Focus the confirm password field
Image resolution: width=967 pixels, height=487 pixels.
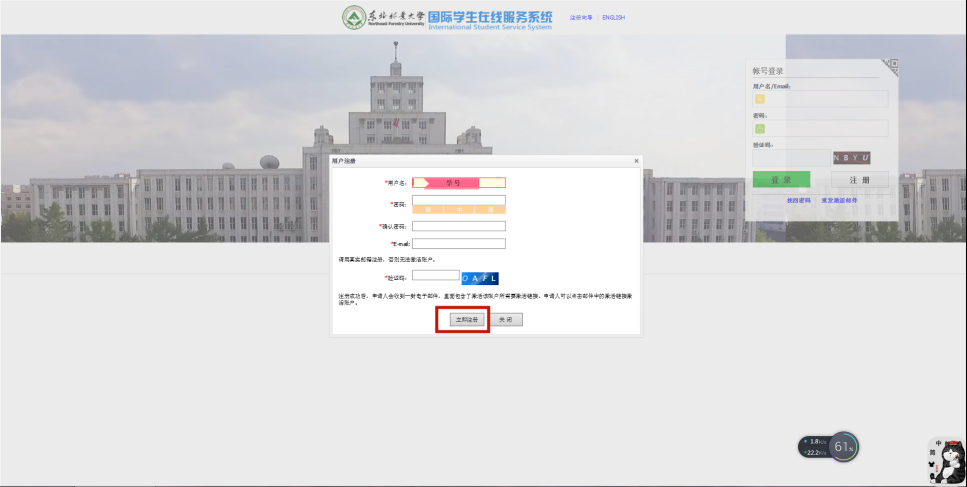coord(458,226)
